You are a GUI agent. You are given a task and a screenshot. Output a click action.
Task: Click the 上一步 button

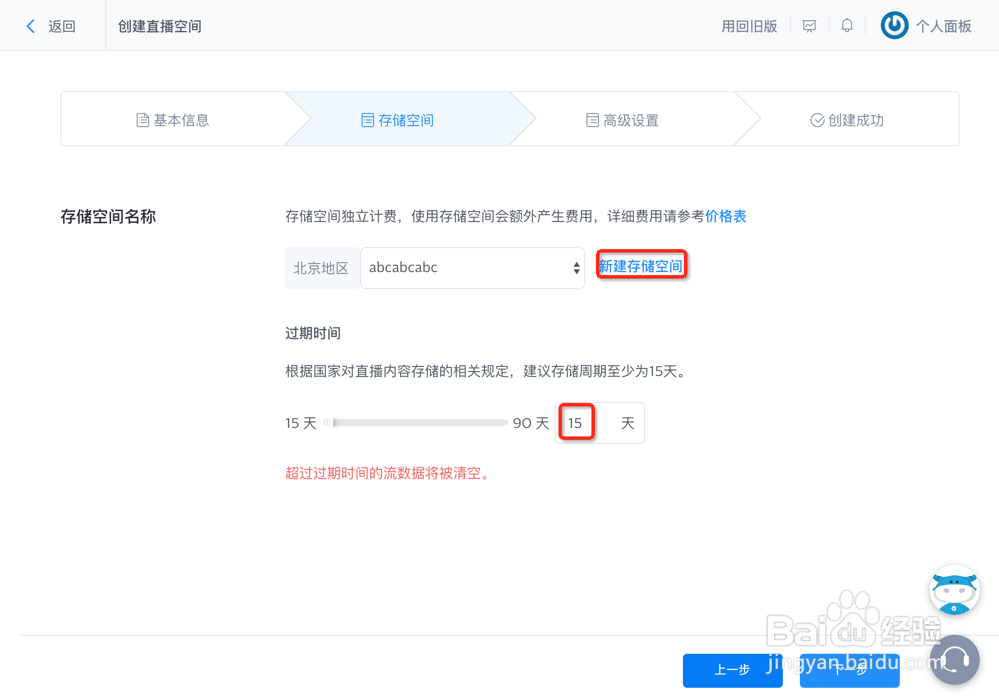pyautogui.click(x=733, y=671)
